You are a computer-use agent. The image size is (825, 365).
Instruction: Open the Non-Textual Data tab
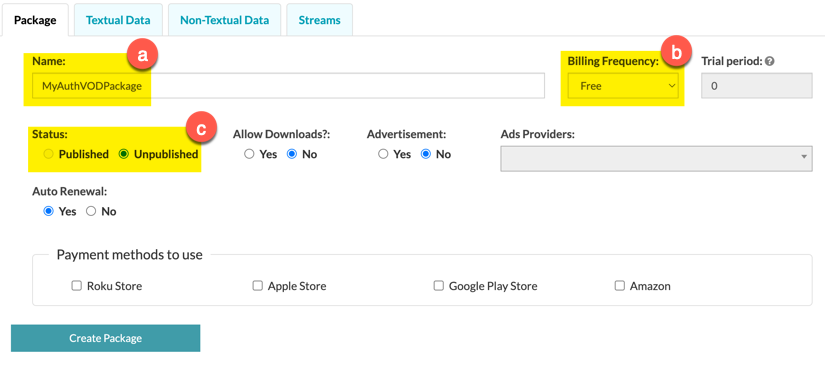[x=225, y=20]
